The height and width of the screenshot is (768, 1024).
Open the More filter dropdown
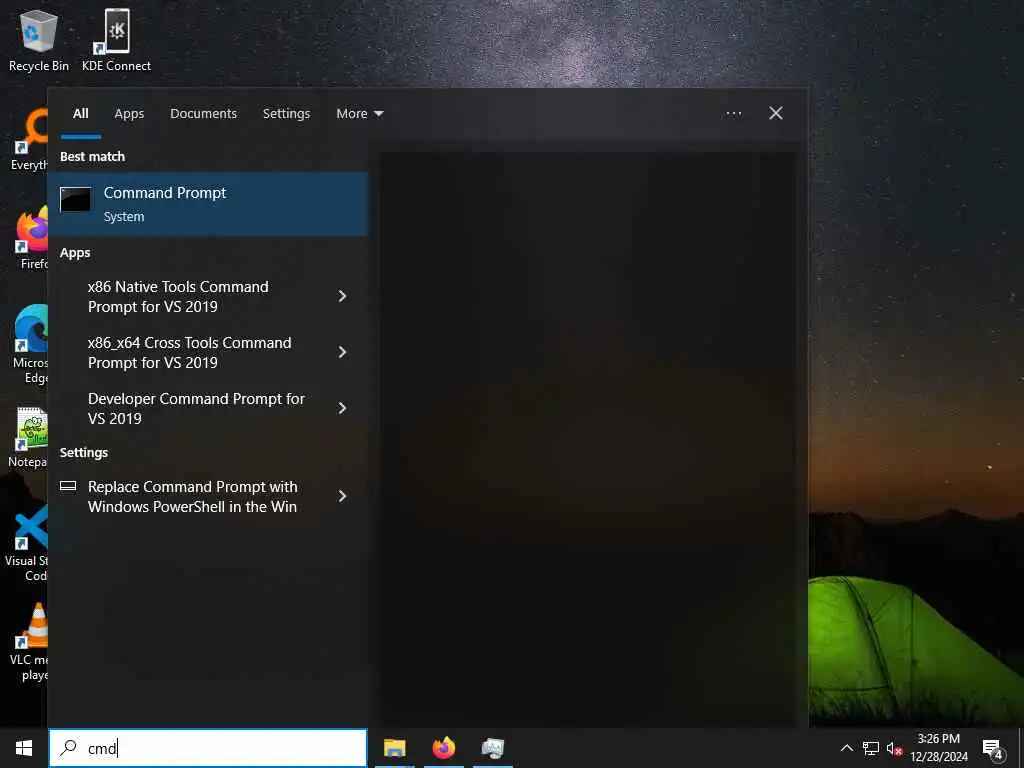(359, 114)
